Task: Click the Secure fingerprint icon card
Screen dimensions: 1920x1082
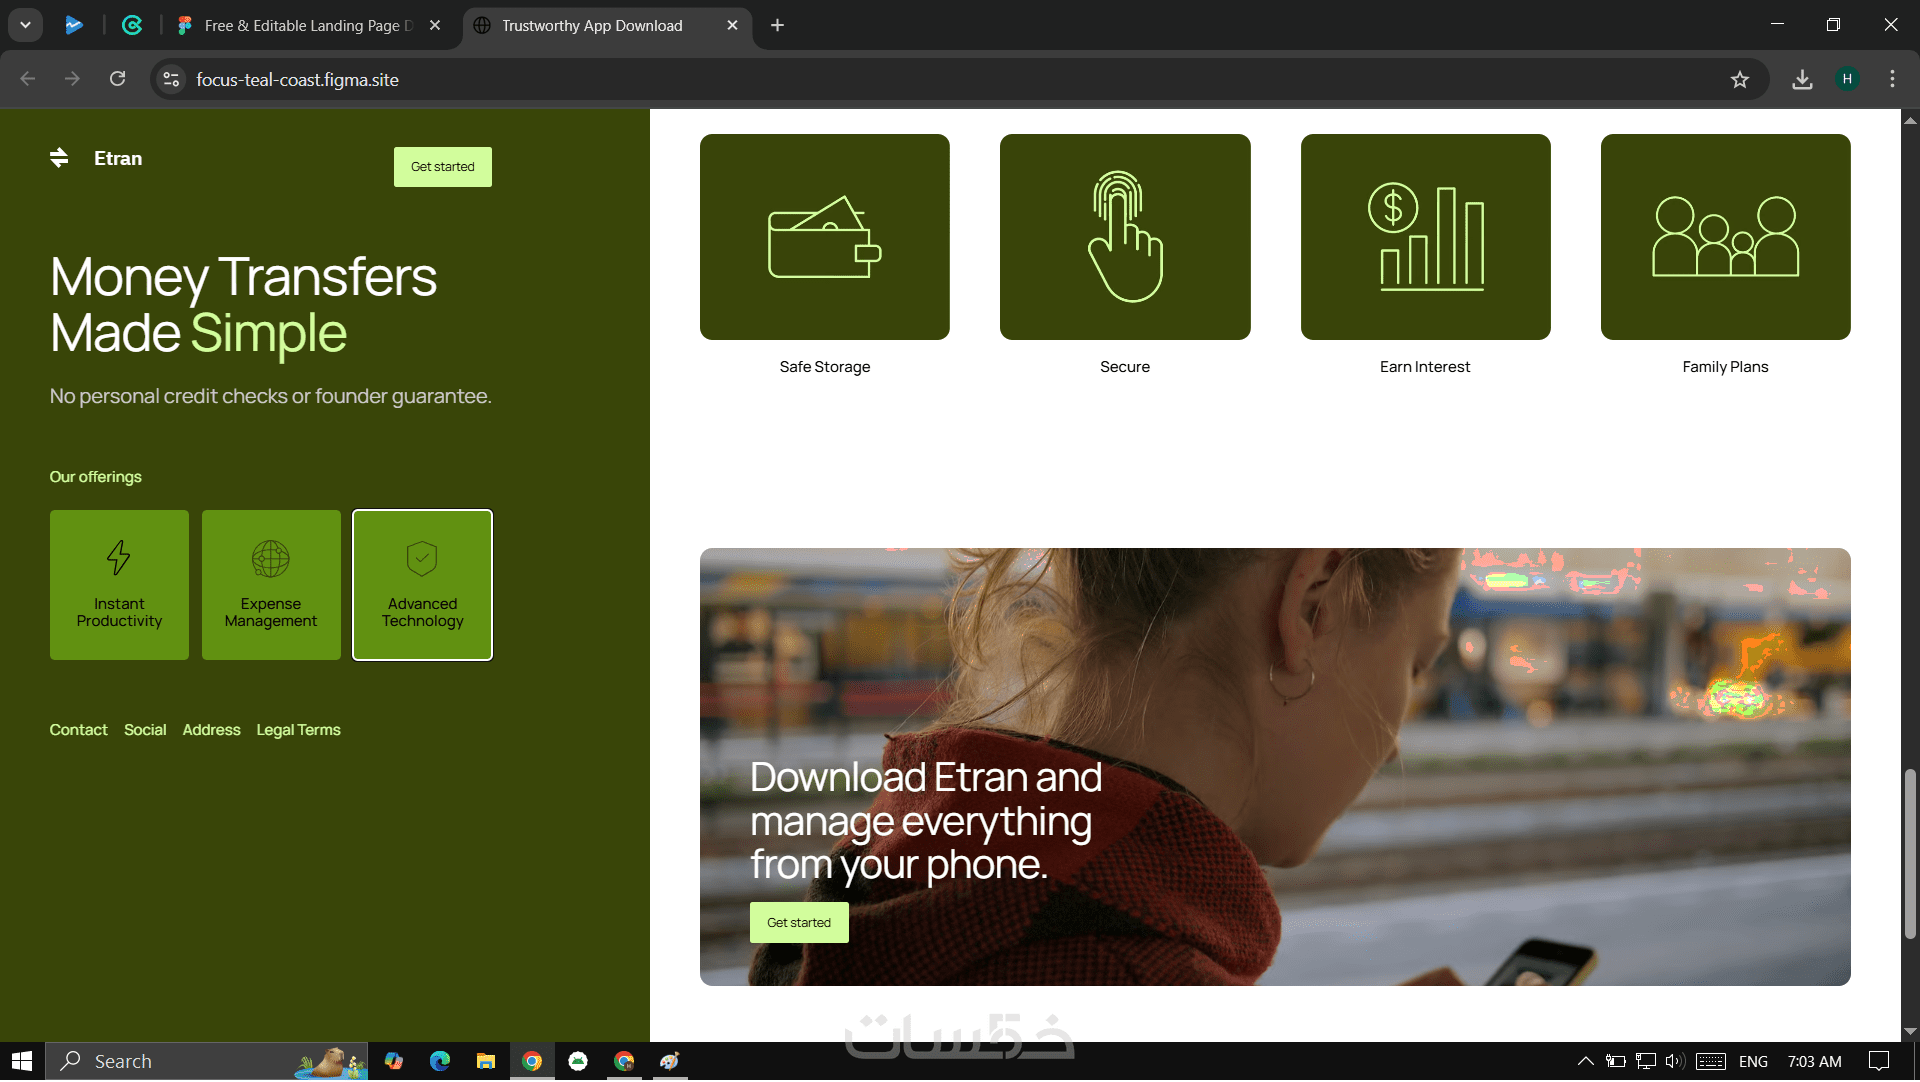Action: (x=1124, y=237)
